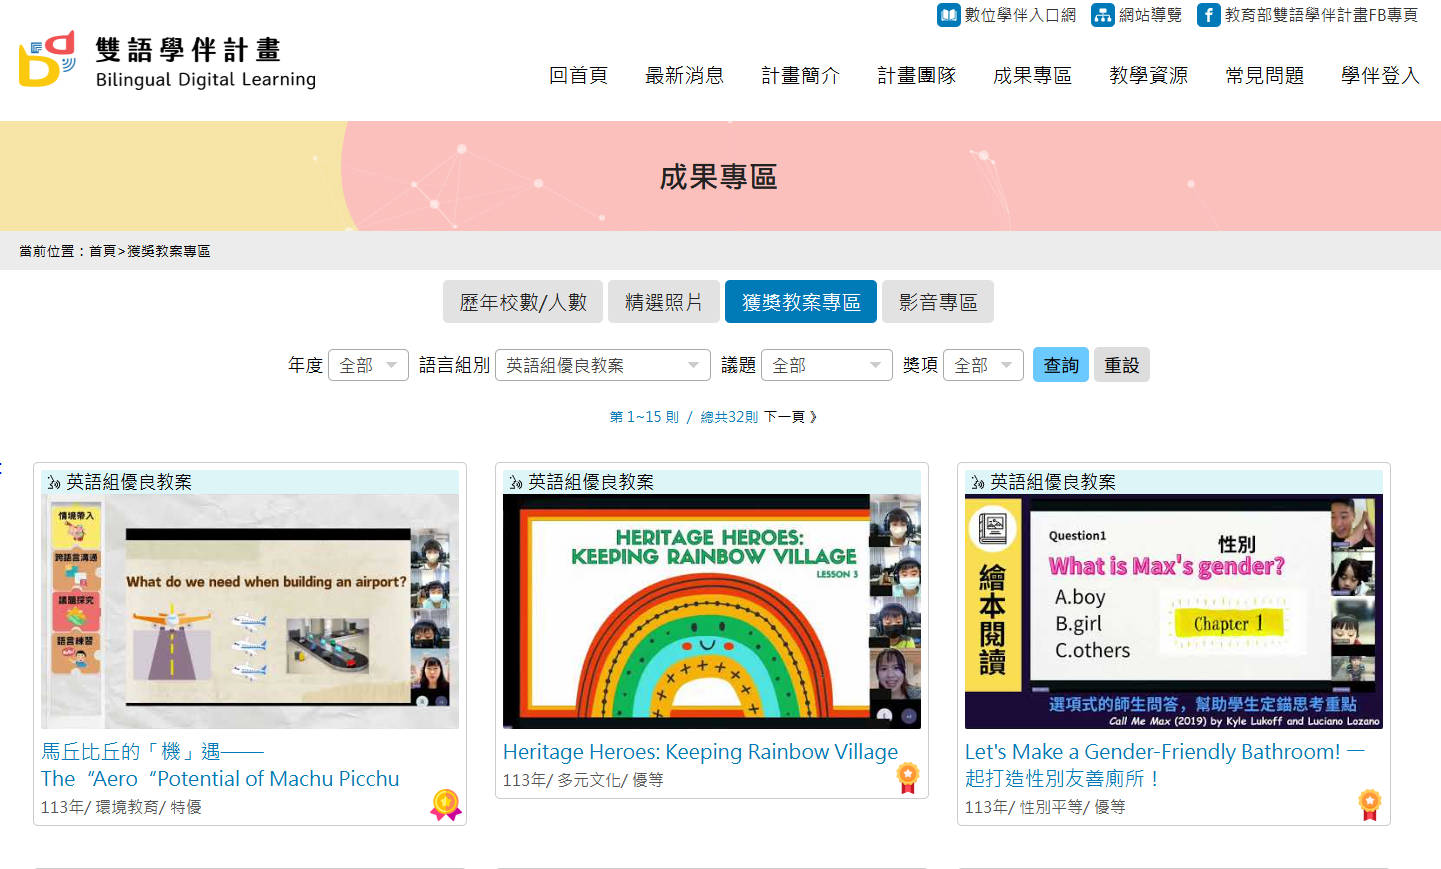Switch to the 歷年校數/人數 tab
Viewport: 1441px width, 869px height.
click(x=523, y=302)
